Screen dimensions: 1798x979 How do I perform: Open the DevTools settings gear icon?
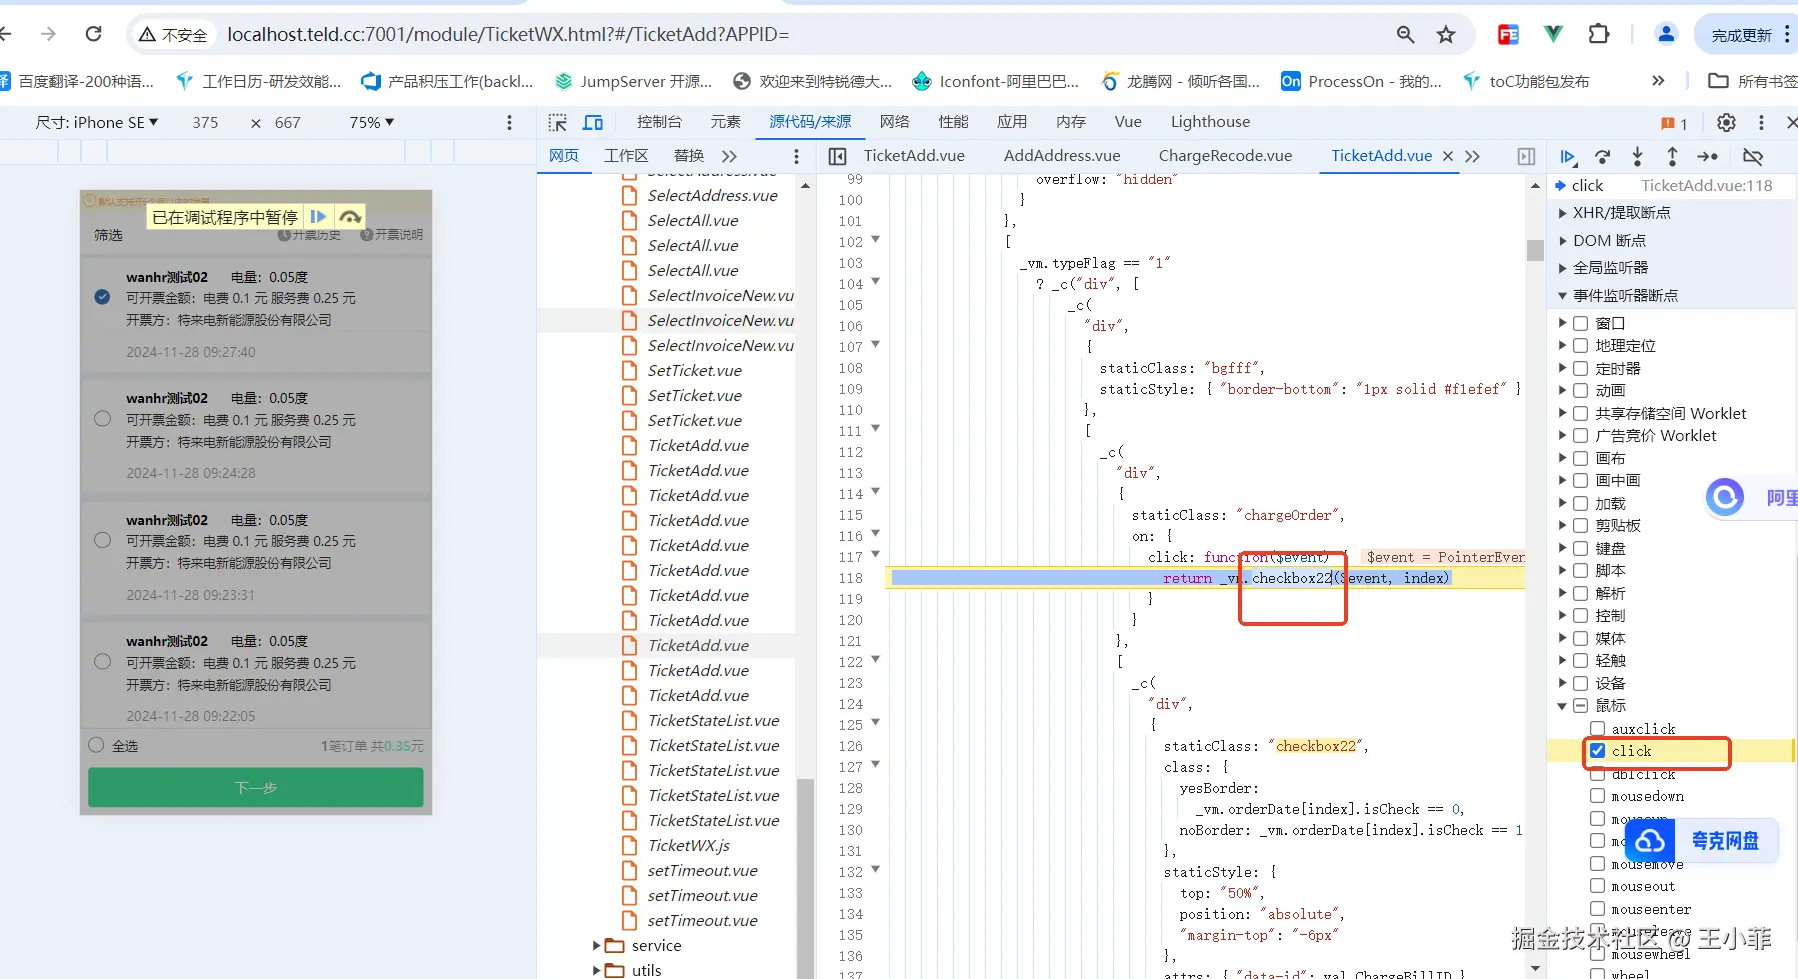point(1726,122)
